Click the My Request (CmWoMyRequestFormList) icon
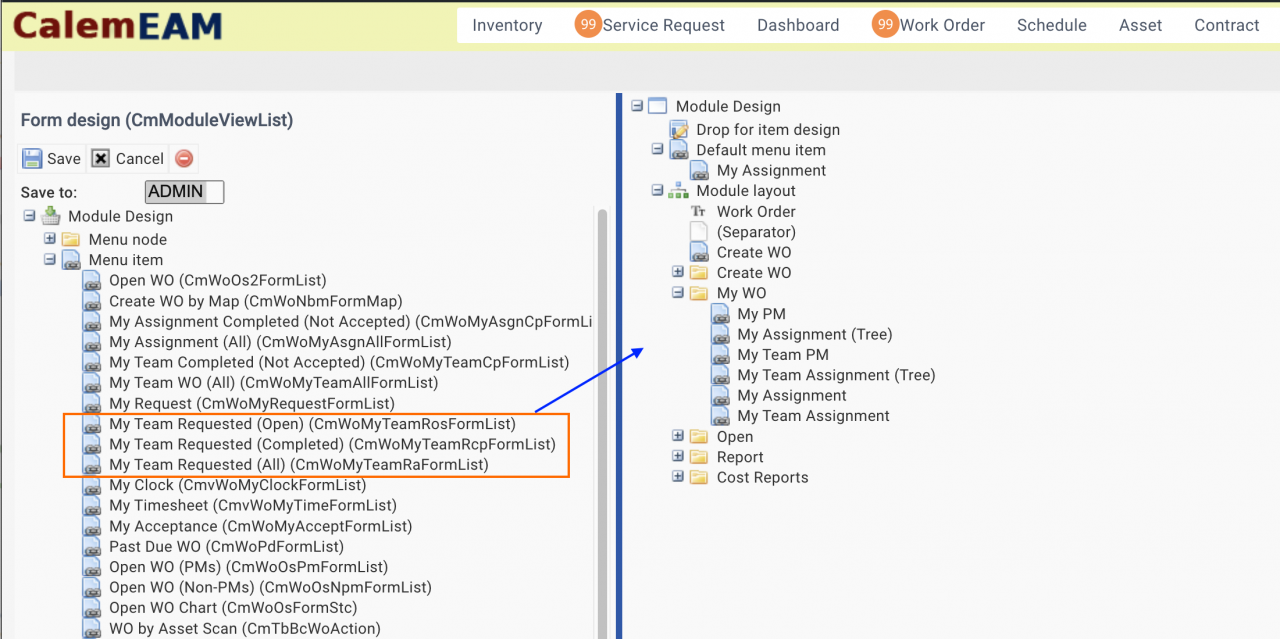The image size is (1280, 639). tap(92, 404)
